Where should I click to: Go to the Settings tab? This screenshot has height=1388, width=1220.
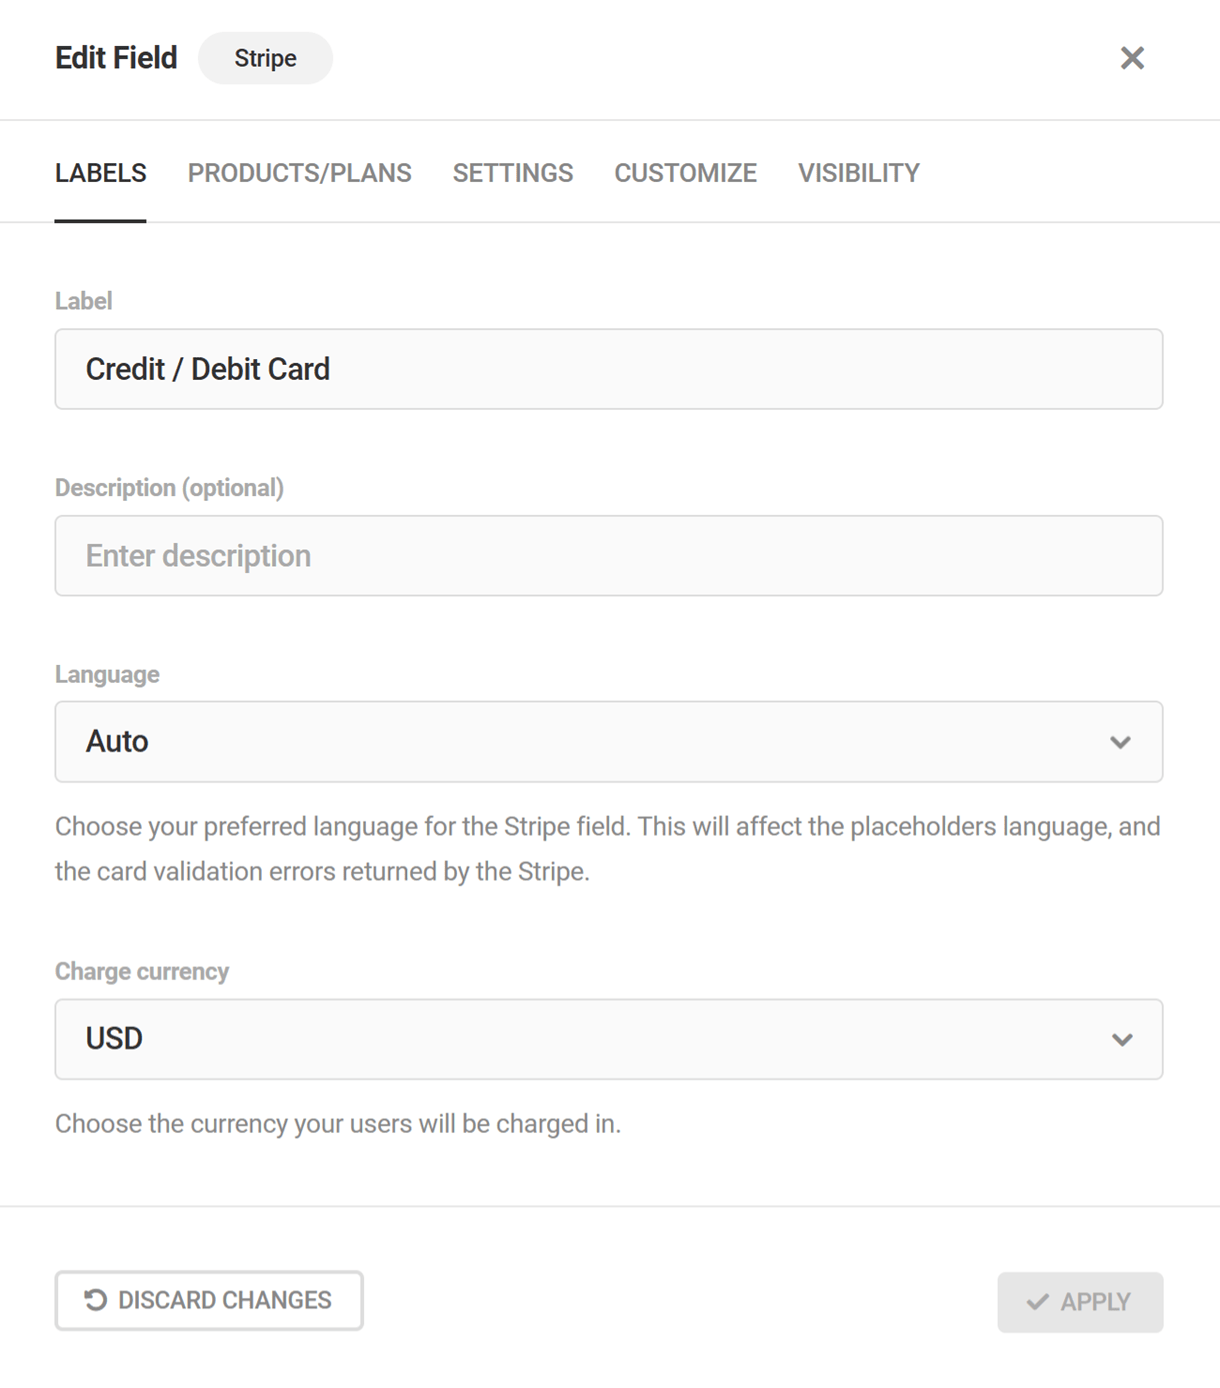click(513, 173)
